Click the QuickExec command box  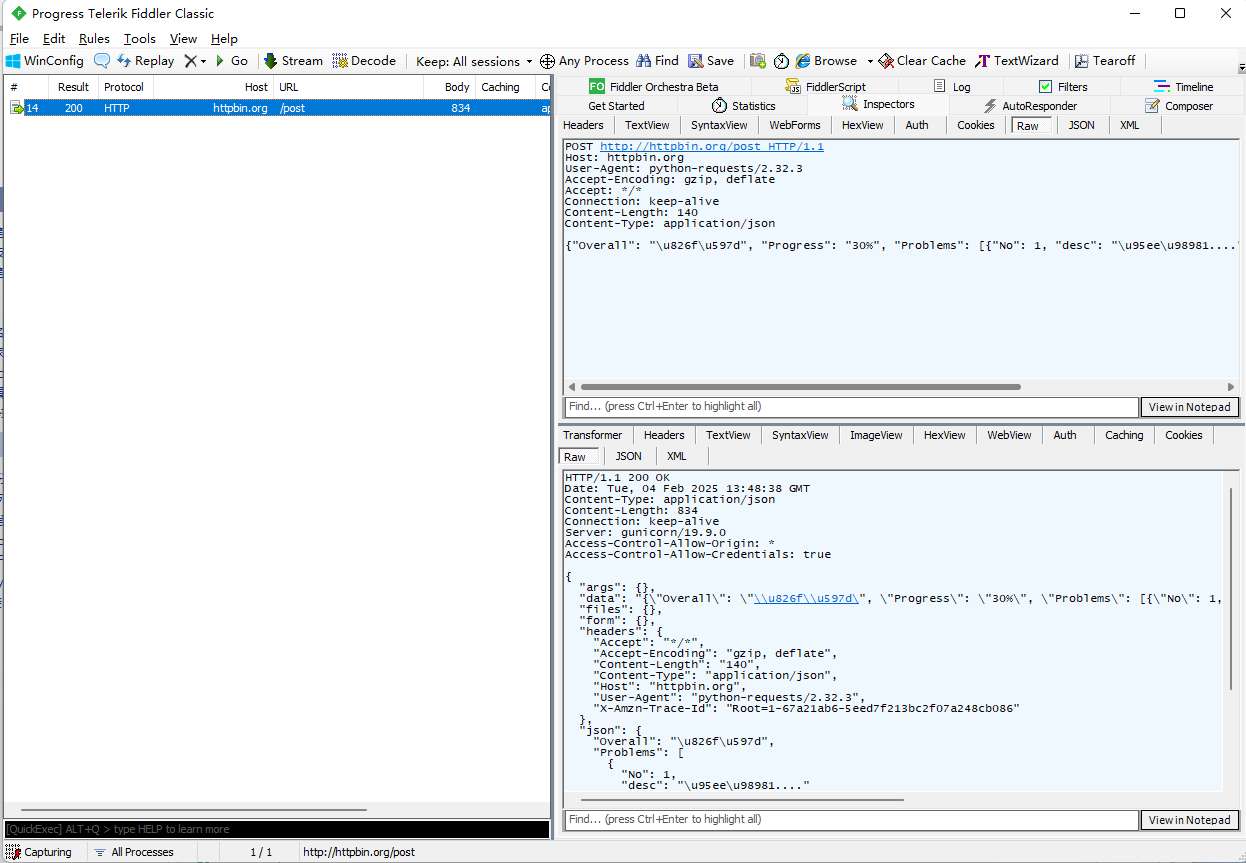tap(276, 829)
